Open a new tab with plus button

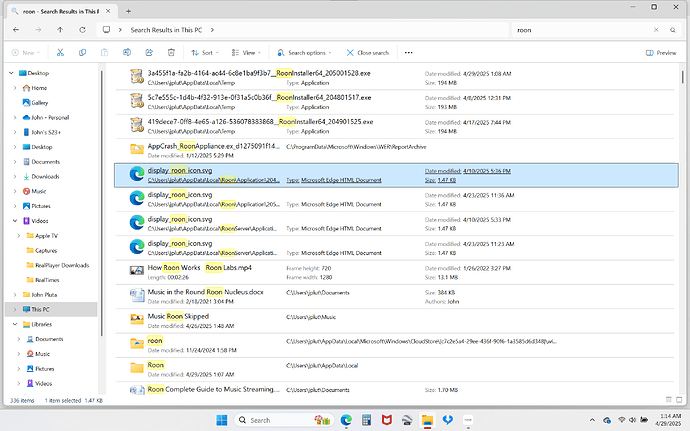pos(128,11)
